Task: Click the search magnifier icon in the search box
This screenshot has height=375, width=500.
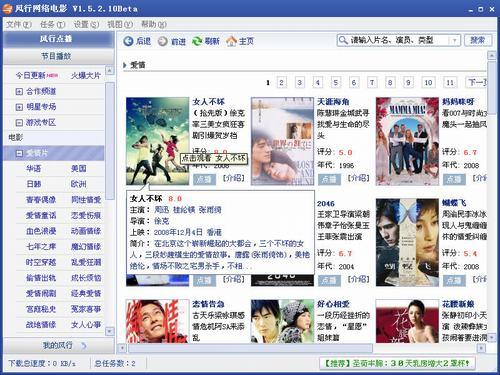Action: click(x=343, y=40)
